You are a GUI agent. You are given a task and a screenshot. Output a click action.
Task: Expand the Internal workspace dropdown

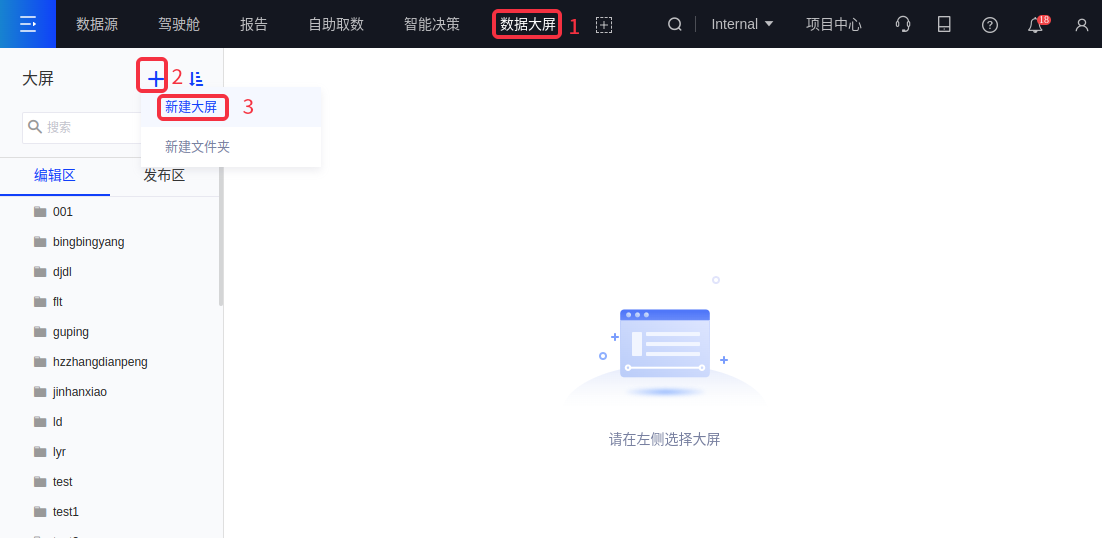tap(742, 24)
